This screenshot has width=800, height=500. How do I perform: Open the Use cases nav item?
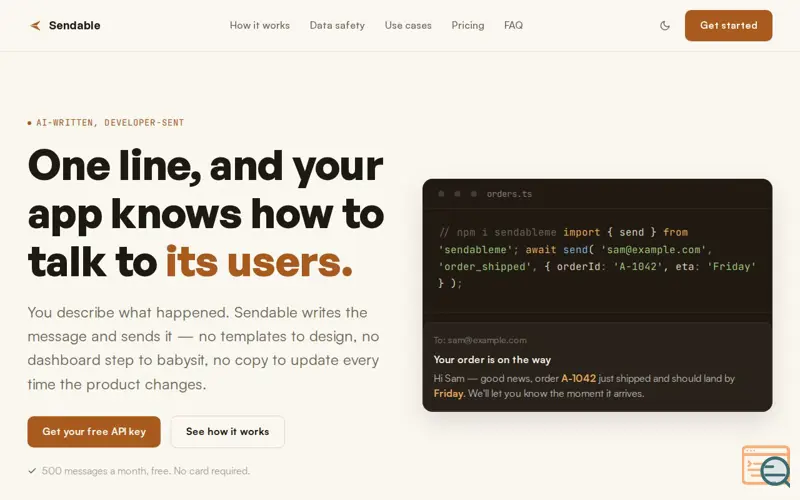click(x=408, y=26)
